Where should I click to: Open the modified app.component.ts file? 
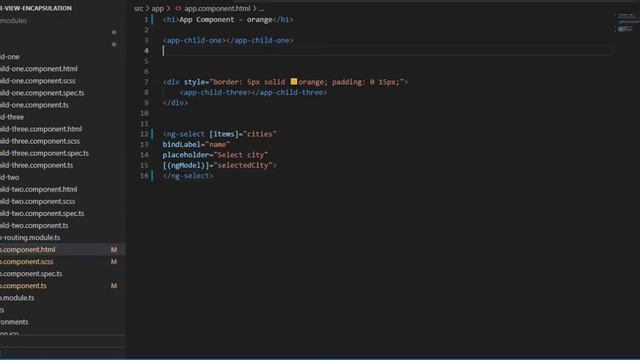click(x=23, y=286)
